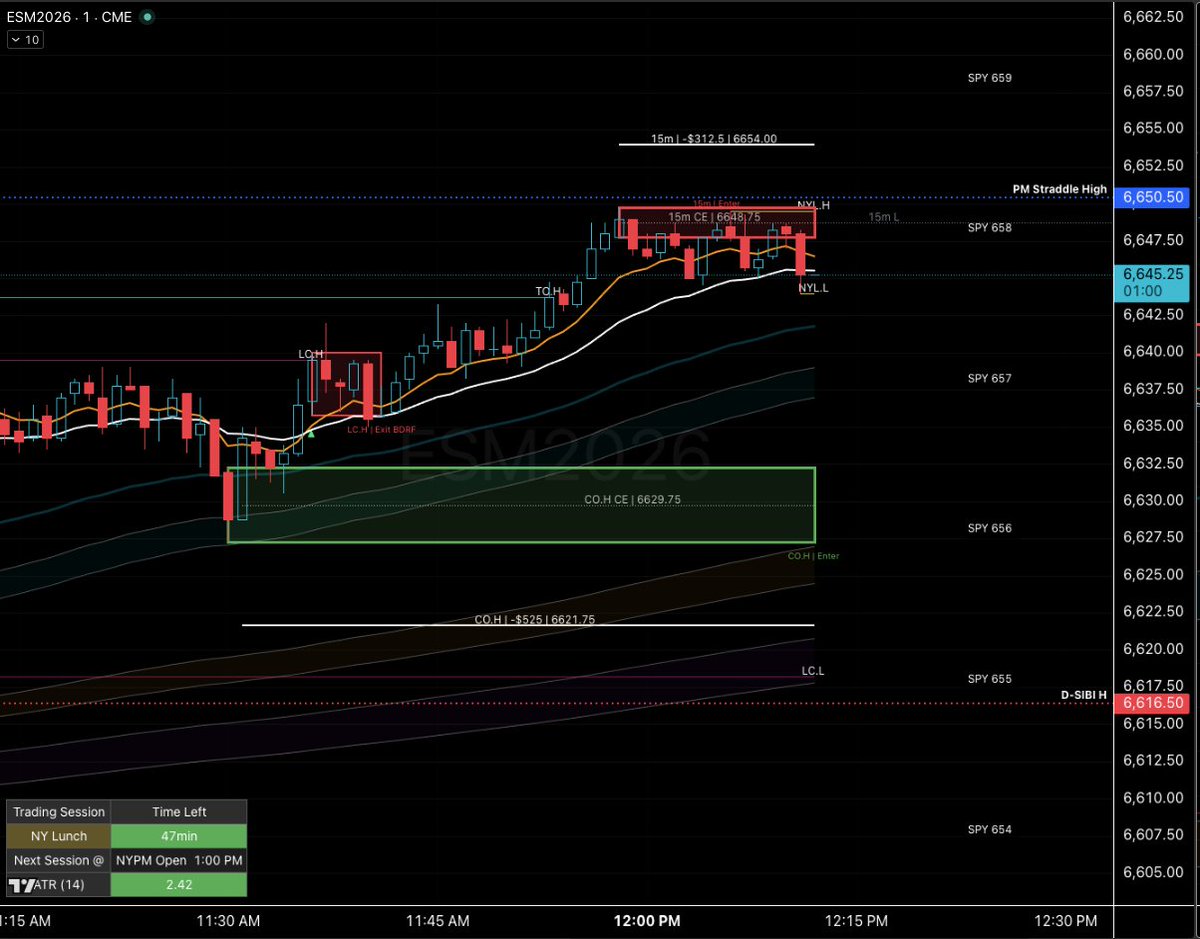The width and height of the screenshot is (1200, 939).
Task: Click the SPY 658 level label
Action: [x=990, y=228]
